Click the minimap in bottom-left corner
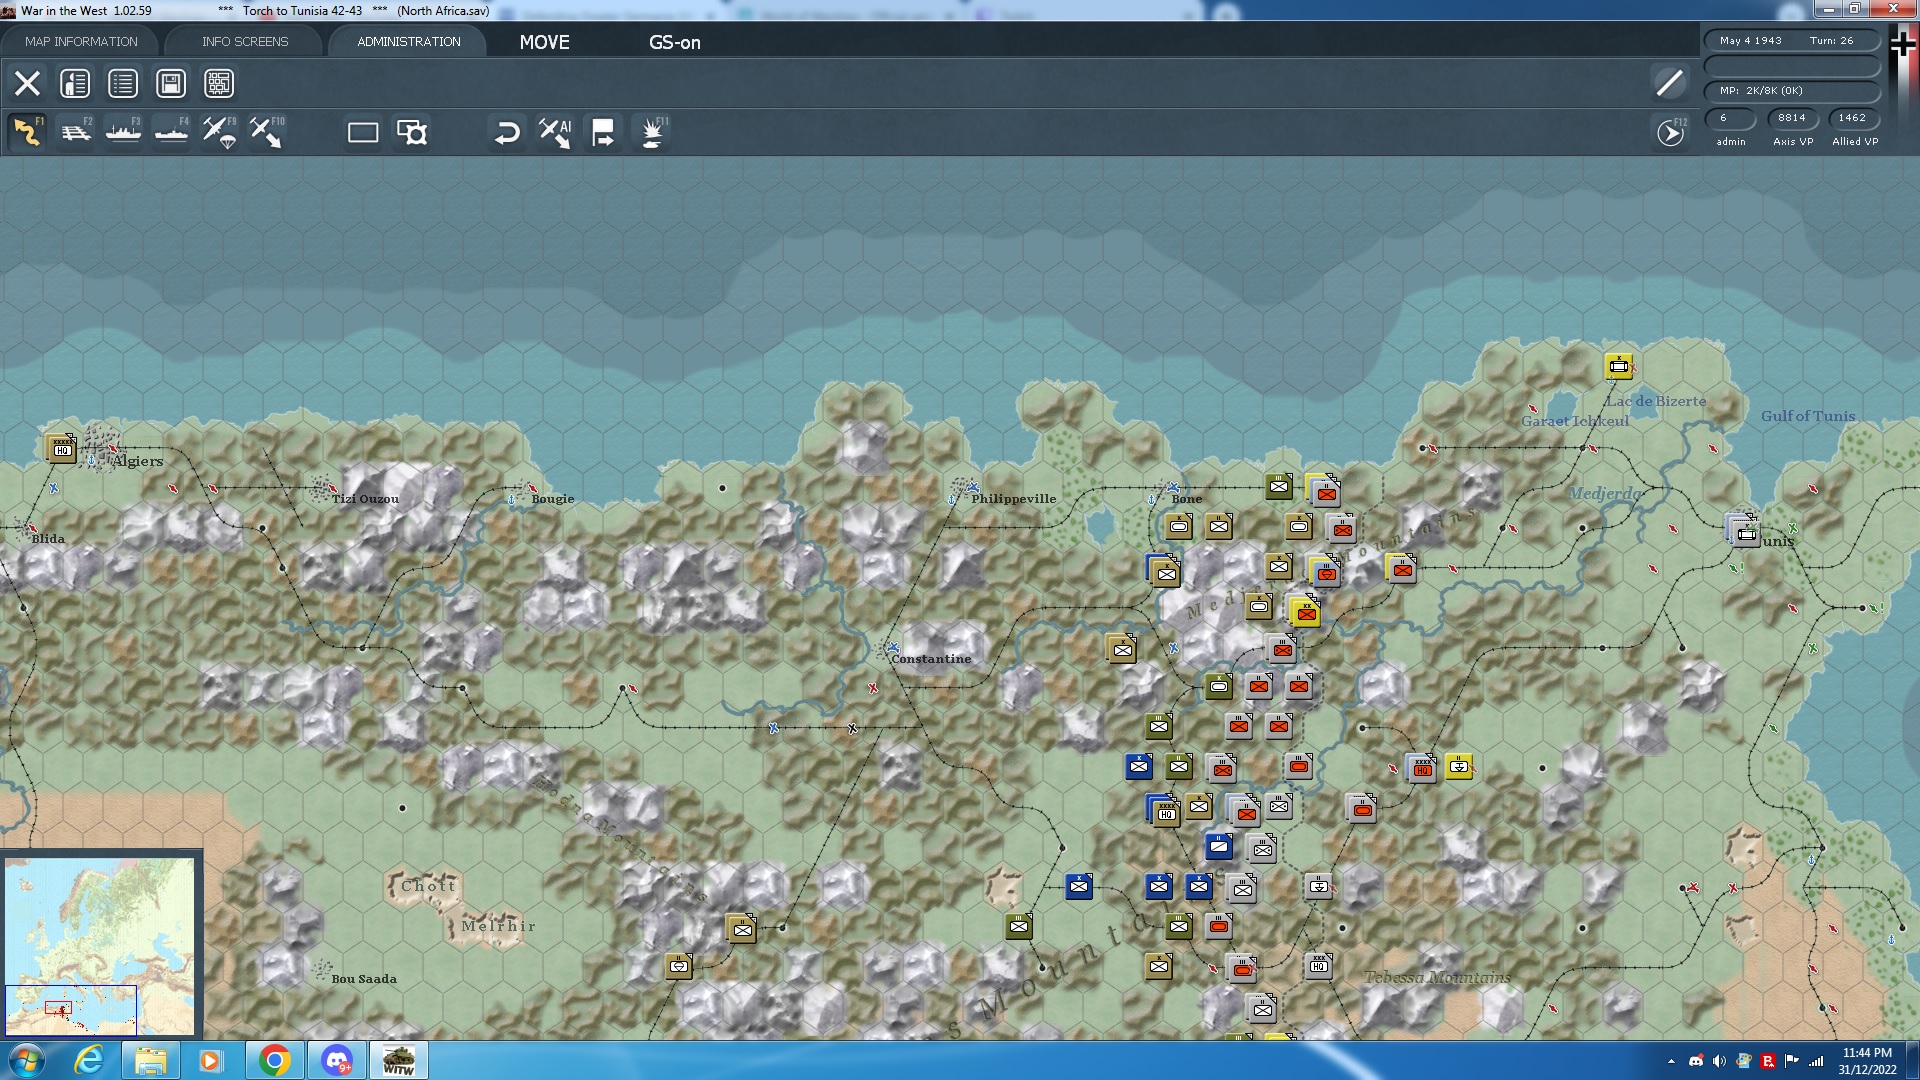Image resolution: width=1920 pixels, height=1080 pixels. (x=100, y=945)
